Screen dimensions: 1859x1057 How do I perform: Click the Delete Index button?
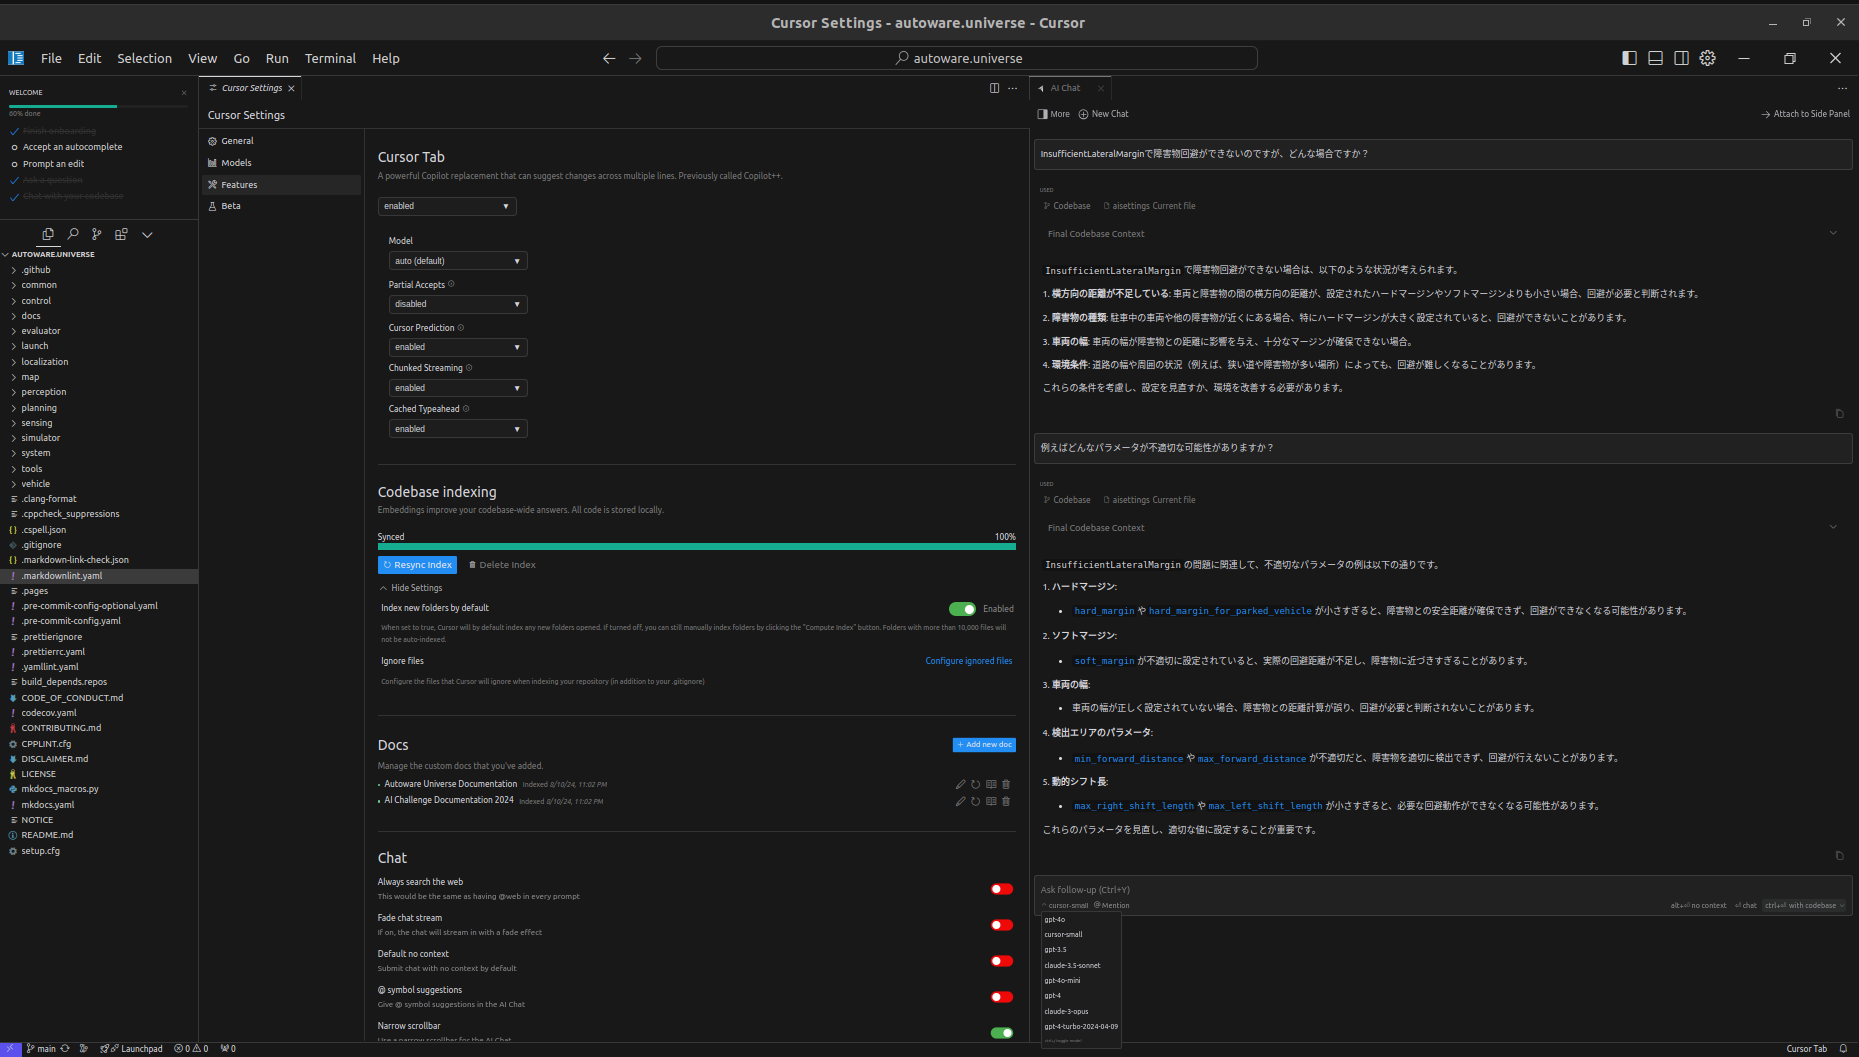pos(502,565)
